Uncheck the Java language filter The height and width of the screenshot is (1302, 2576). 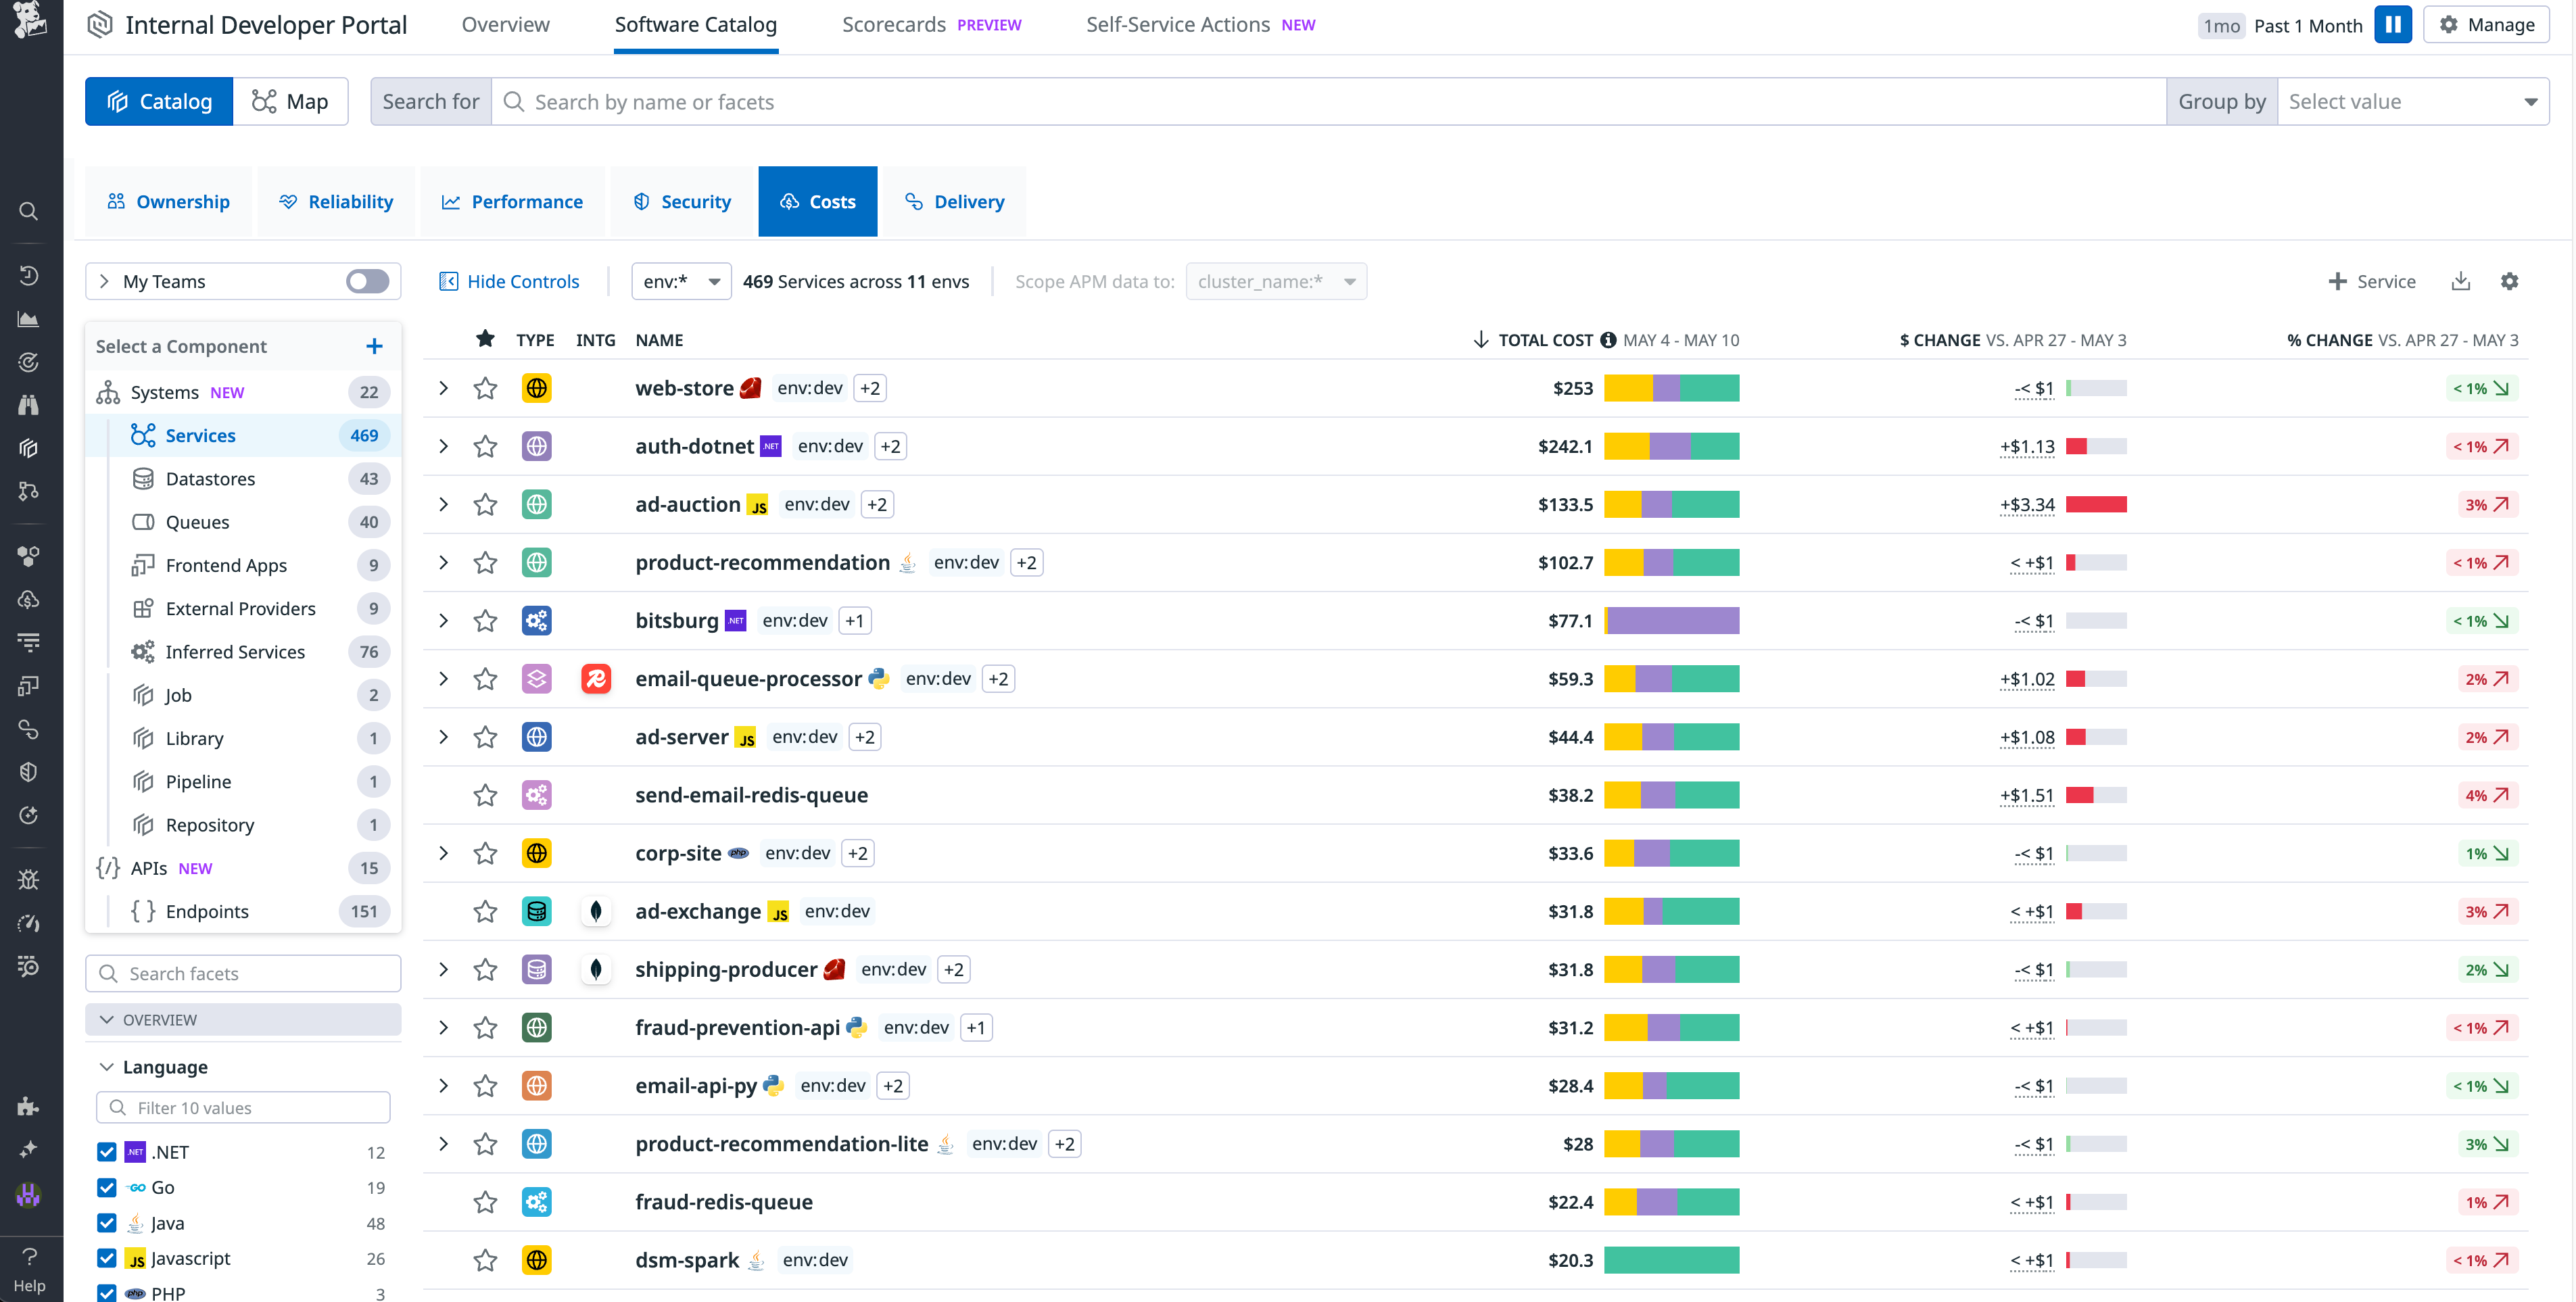click(107, 1223)
